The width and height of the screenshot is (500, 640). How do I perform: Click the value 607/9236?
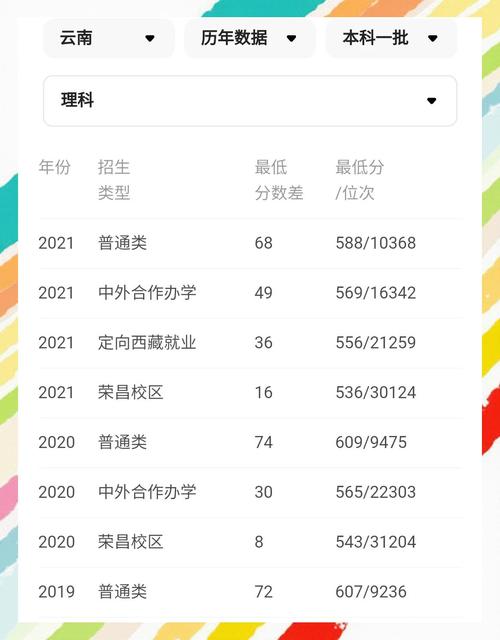tap(371, 592)
